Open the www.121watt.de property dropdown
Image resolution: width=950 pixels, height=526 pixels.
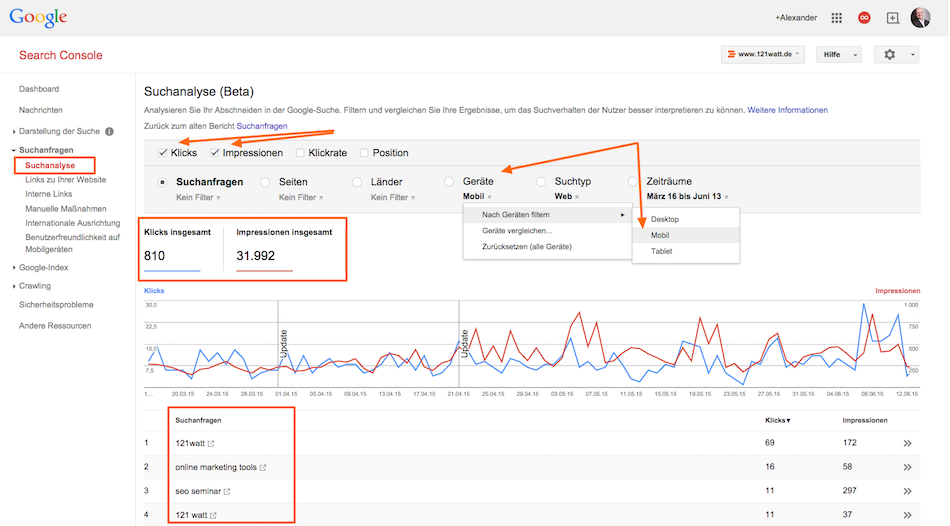763,55
